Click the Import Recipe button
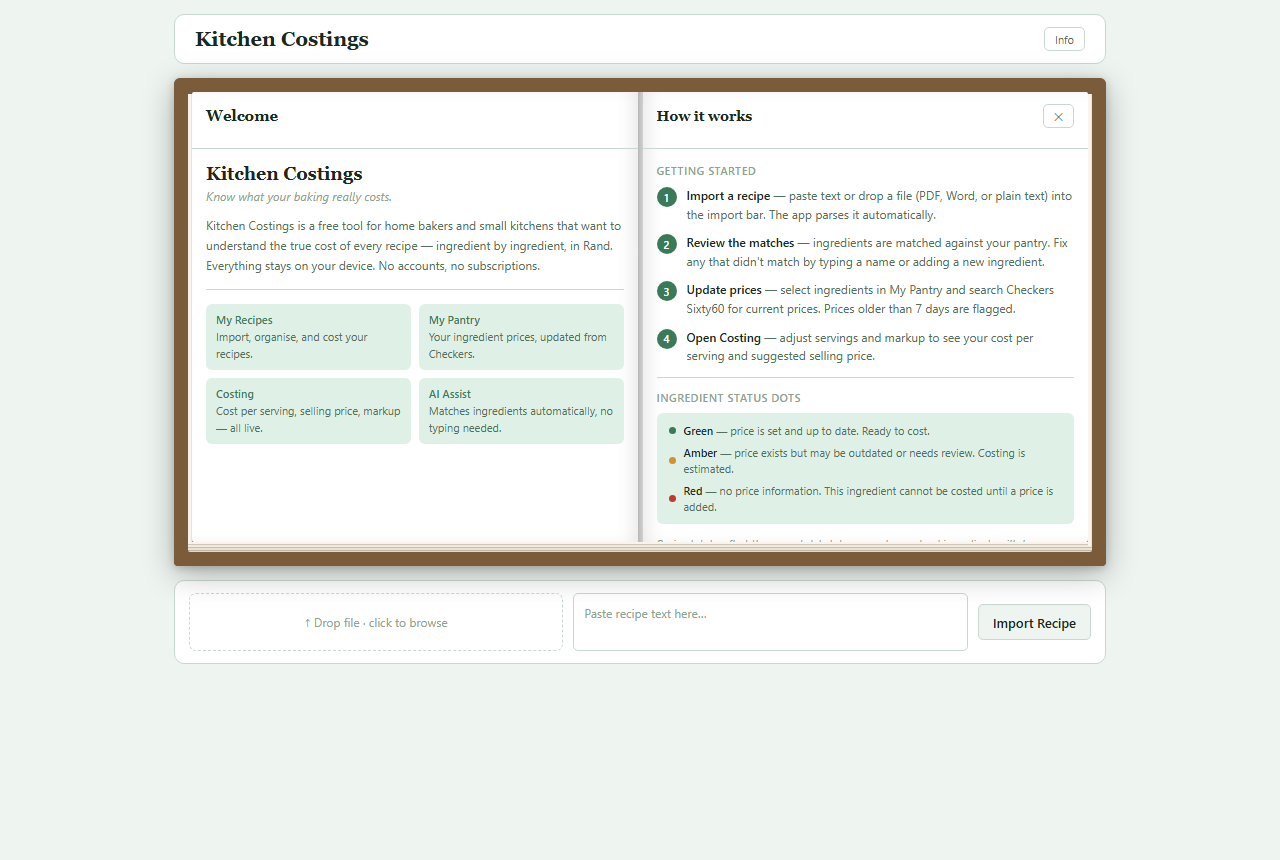This screenshot has height=860, width=1280. [1034, 622]
